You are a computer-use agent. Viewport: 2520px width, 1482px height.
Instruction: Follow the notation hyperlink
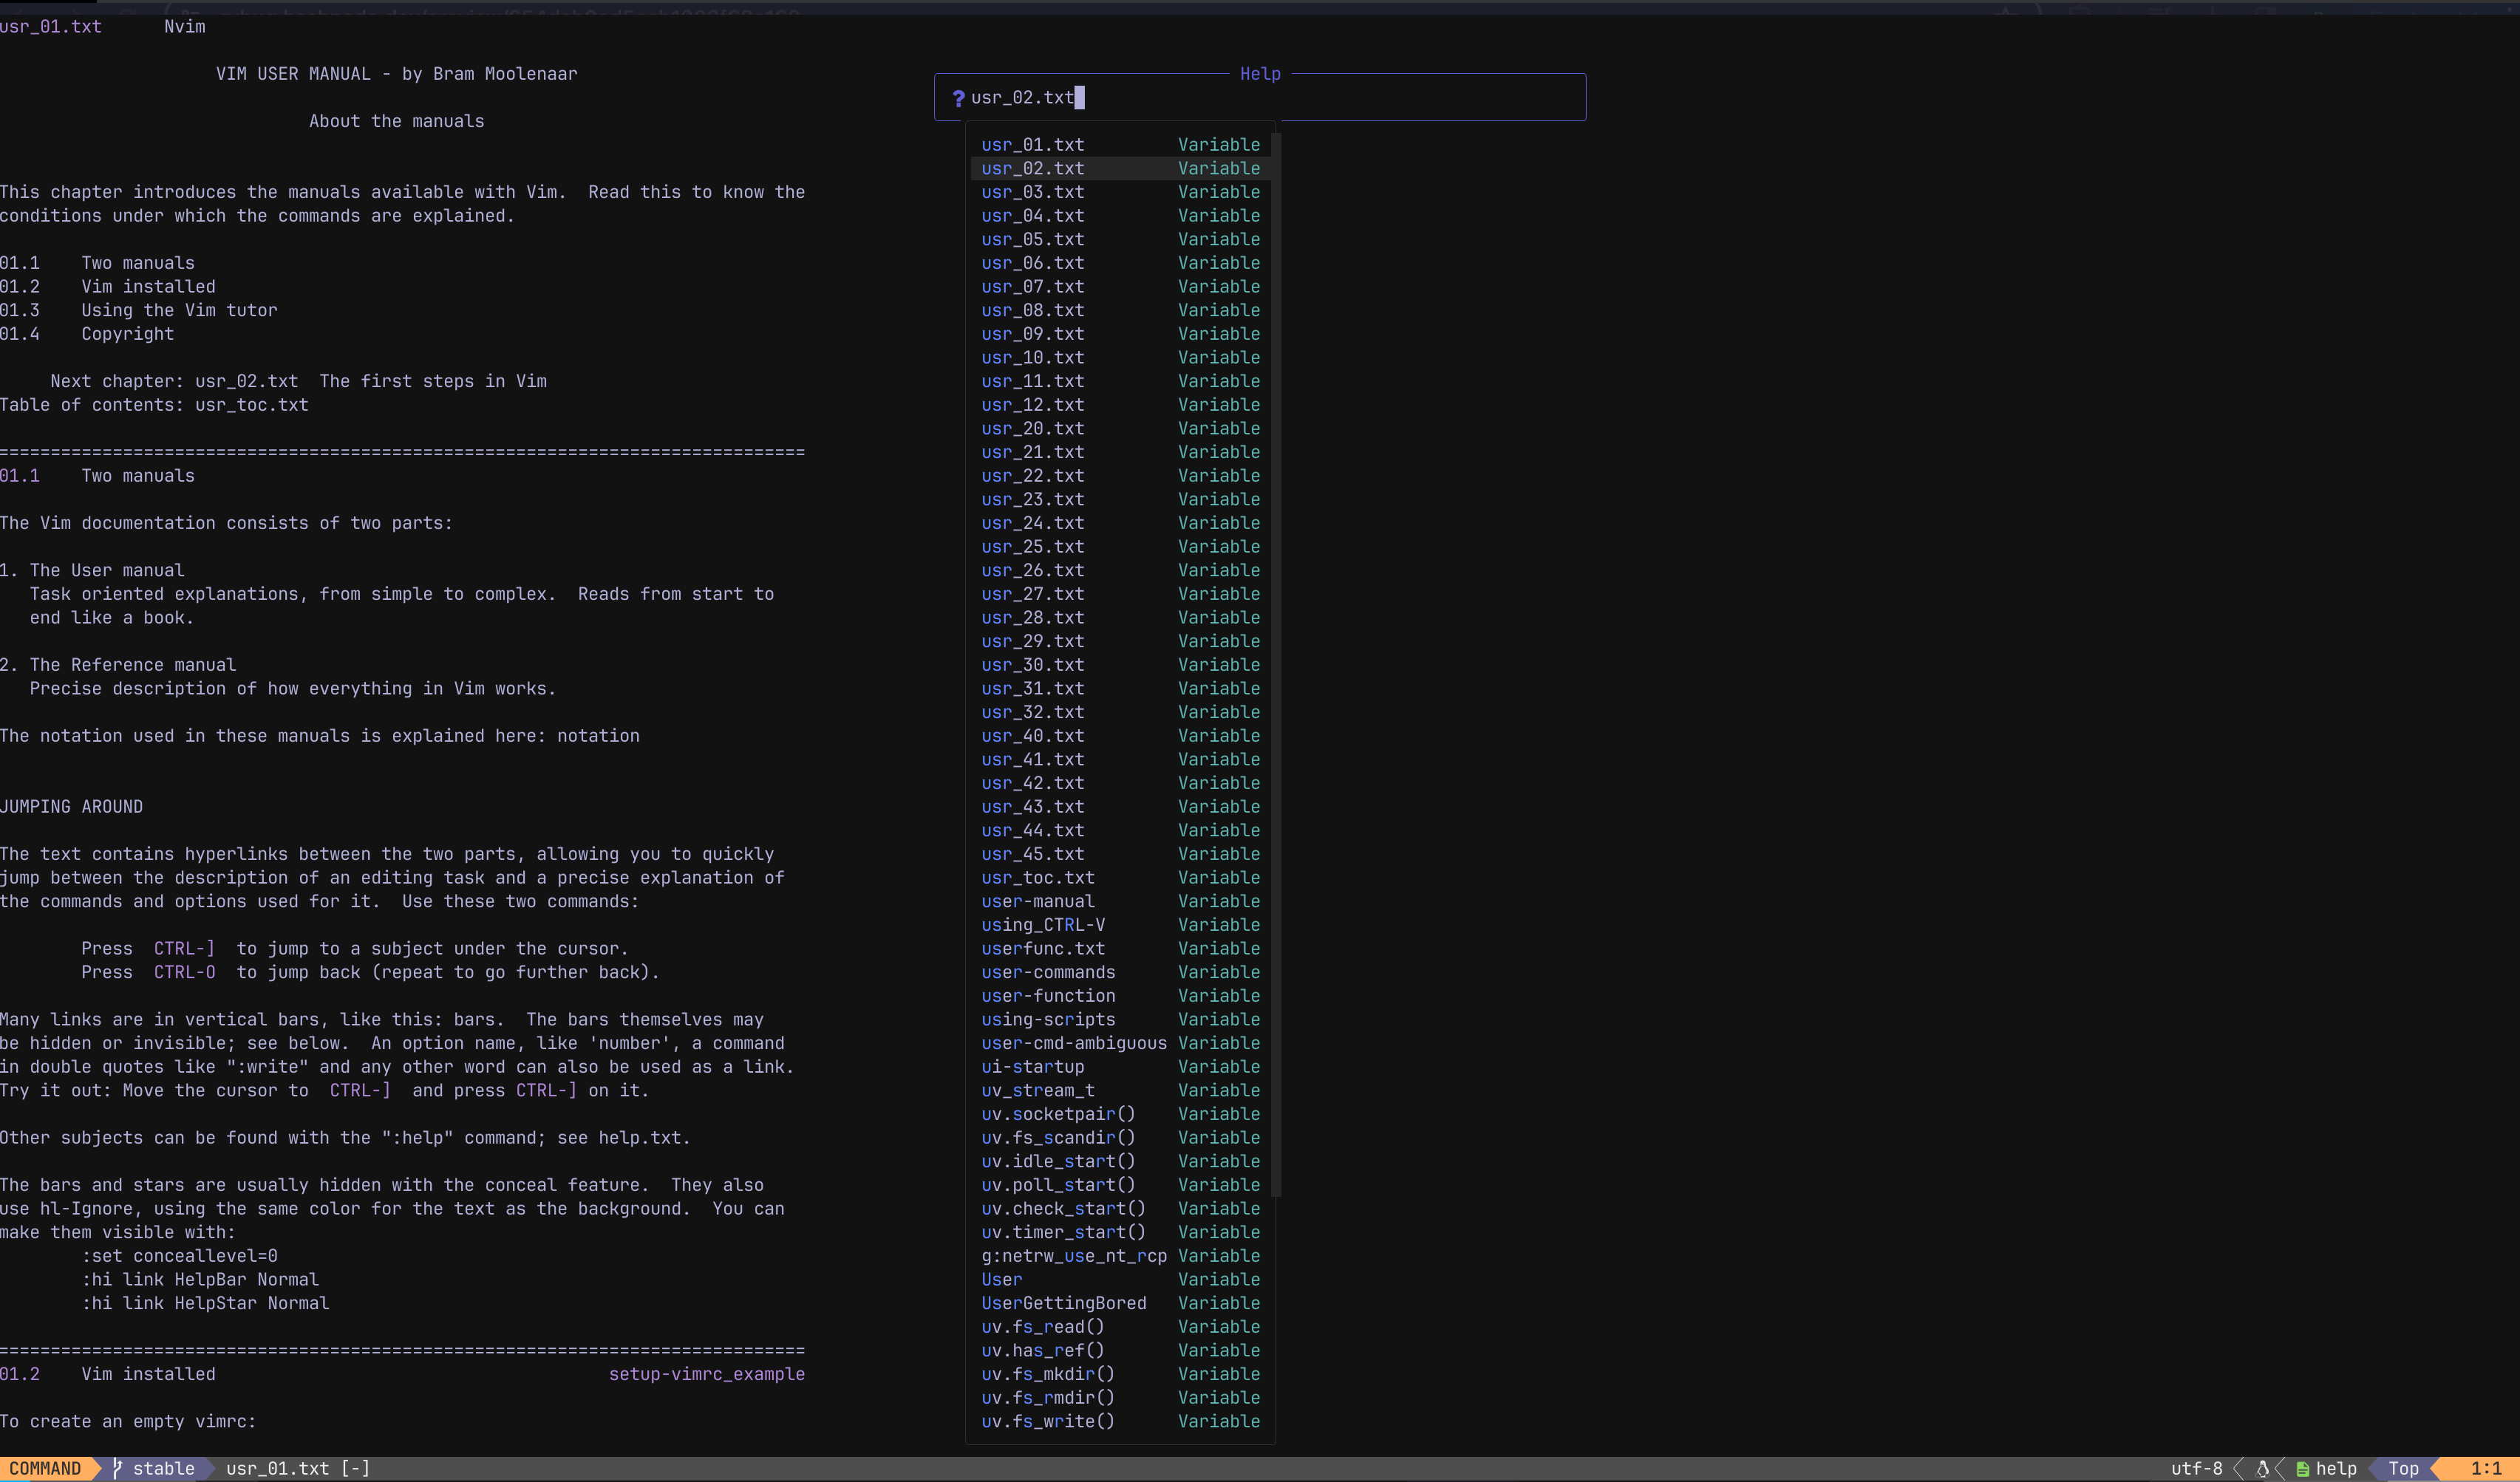[598, 736]
